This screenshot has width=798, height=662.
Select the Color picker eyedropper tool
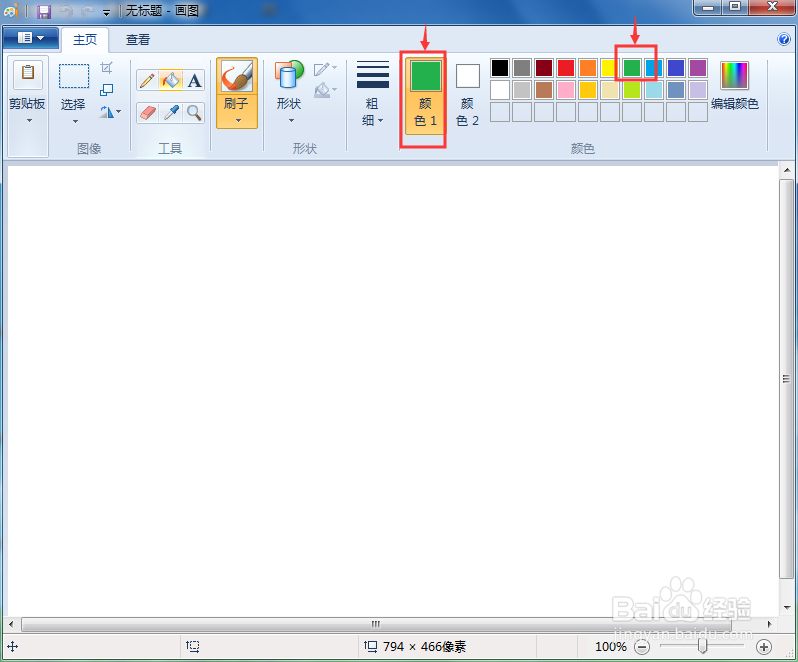point(171,112)
